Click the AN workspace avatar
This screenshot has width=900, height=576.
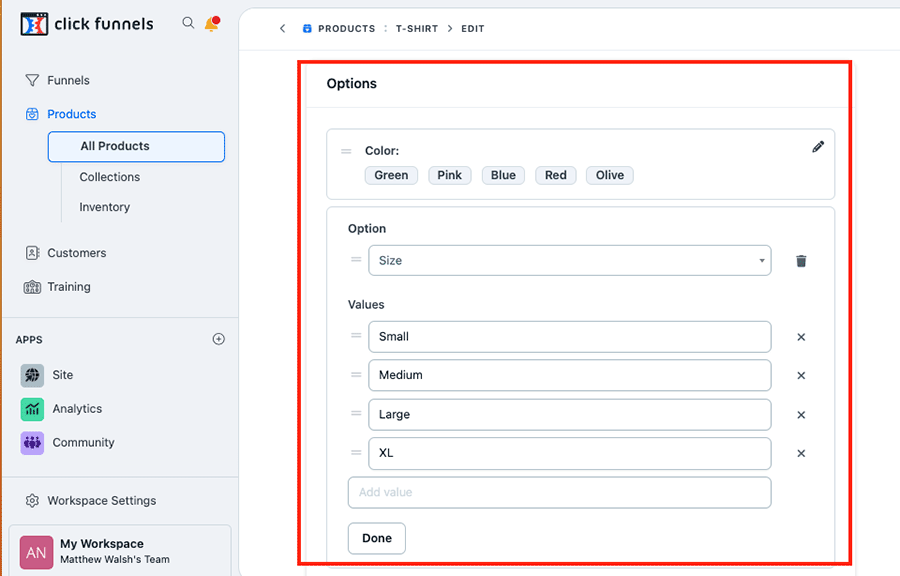pyautogui.click(x=36, y=552)
